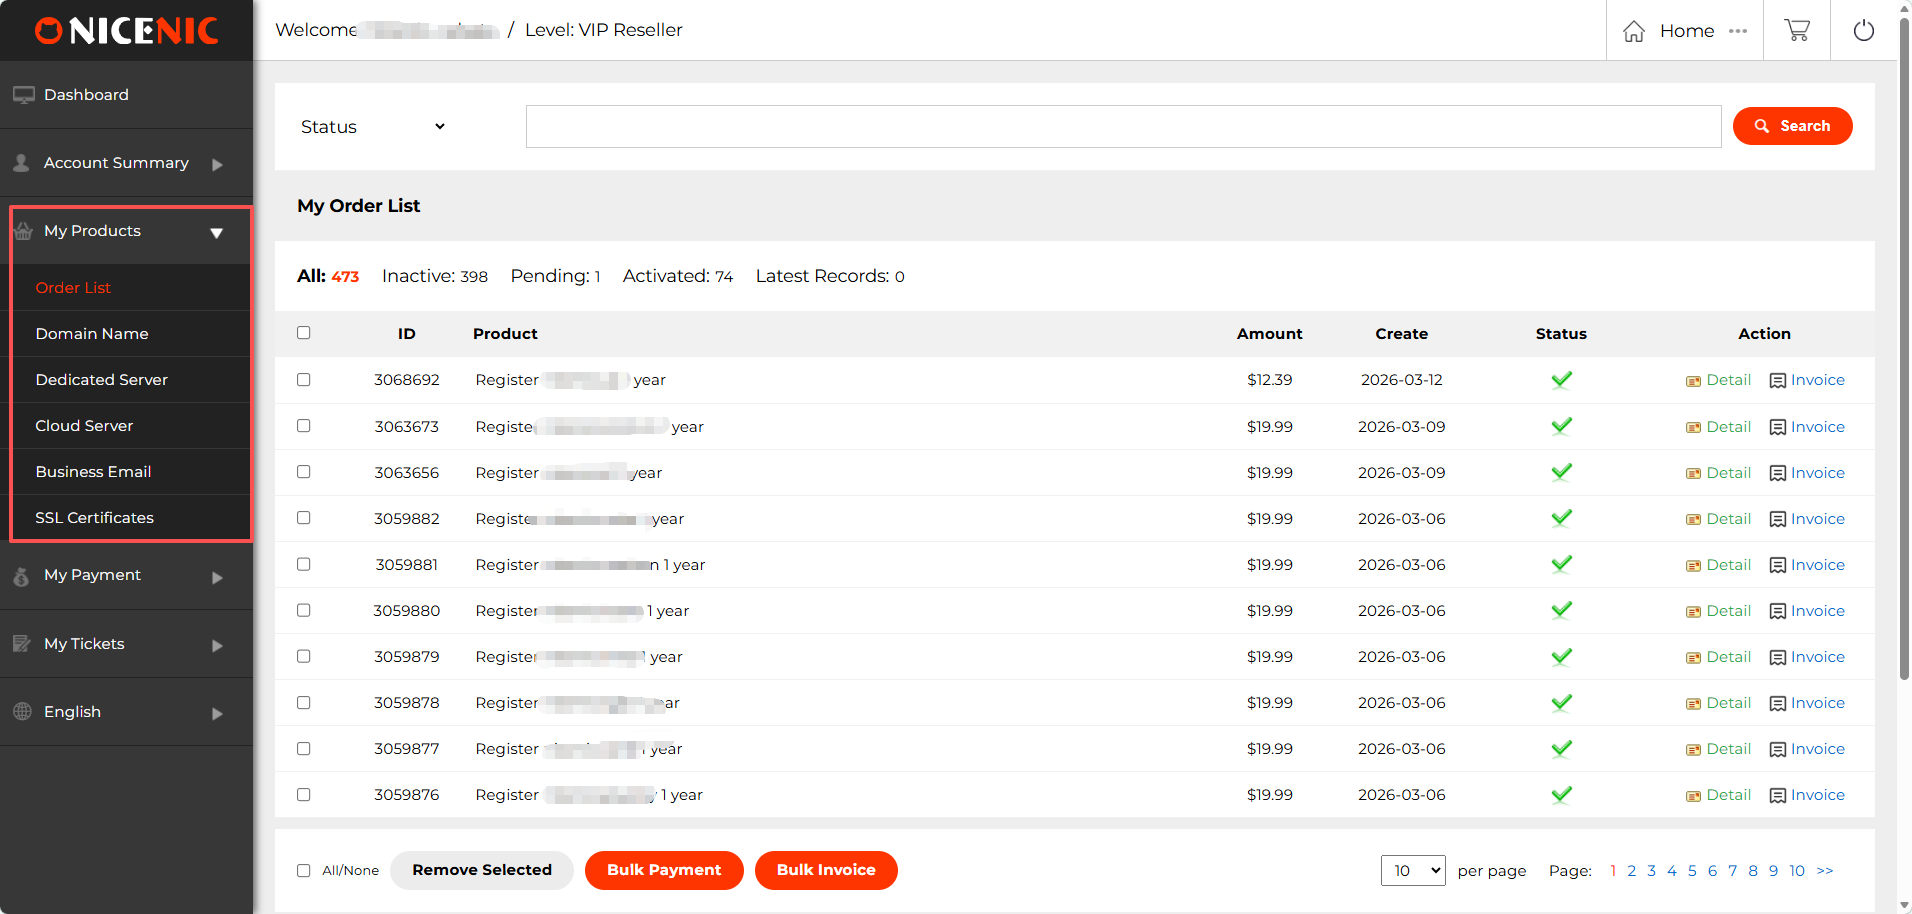Check the header select-all checkbox

pos(304,333)
